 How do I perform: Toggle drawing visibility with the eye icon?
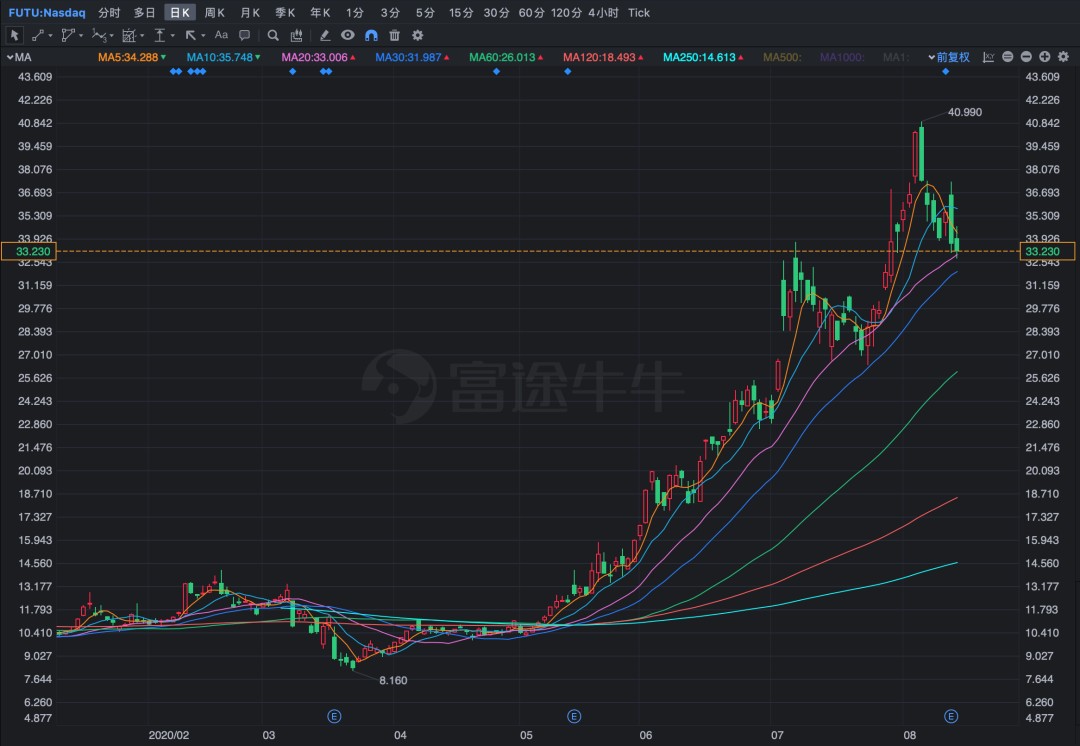pyautogui.click(x=349, y=34)
